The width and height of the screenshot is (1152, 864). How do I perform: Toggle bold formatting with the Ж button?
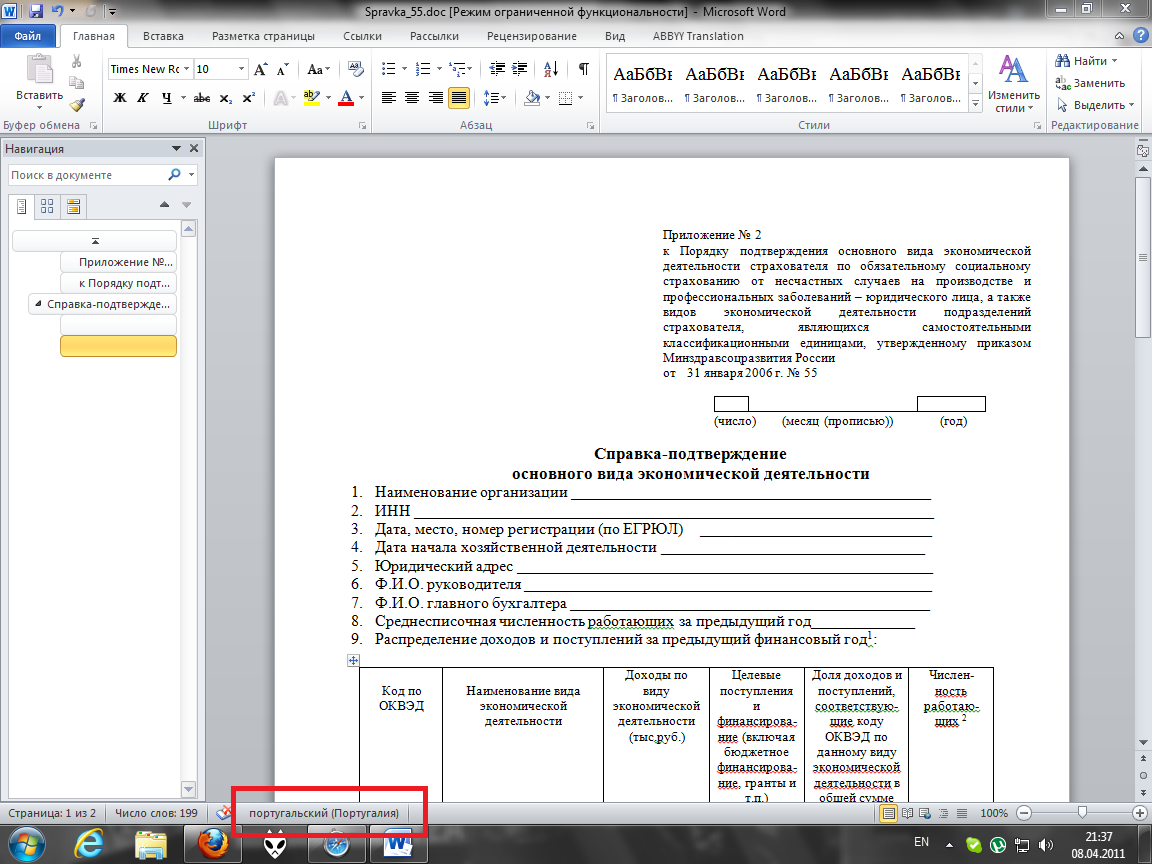coord(120,98)
